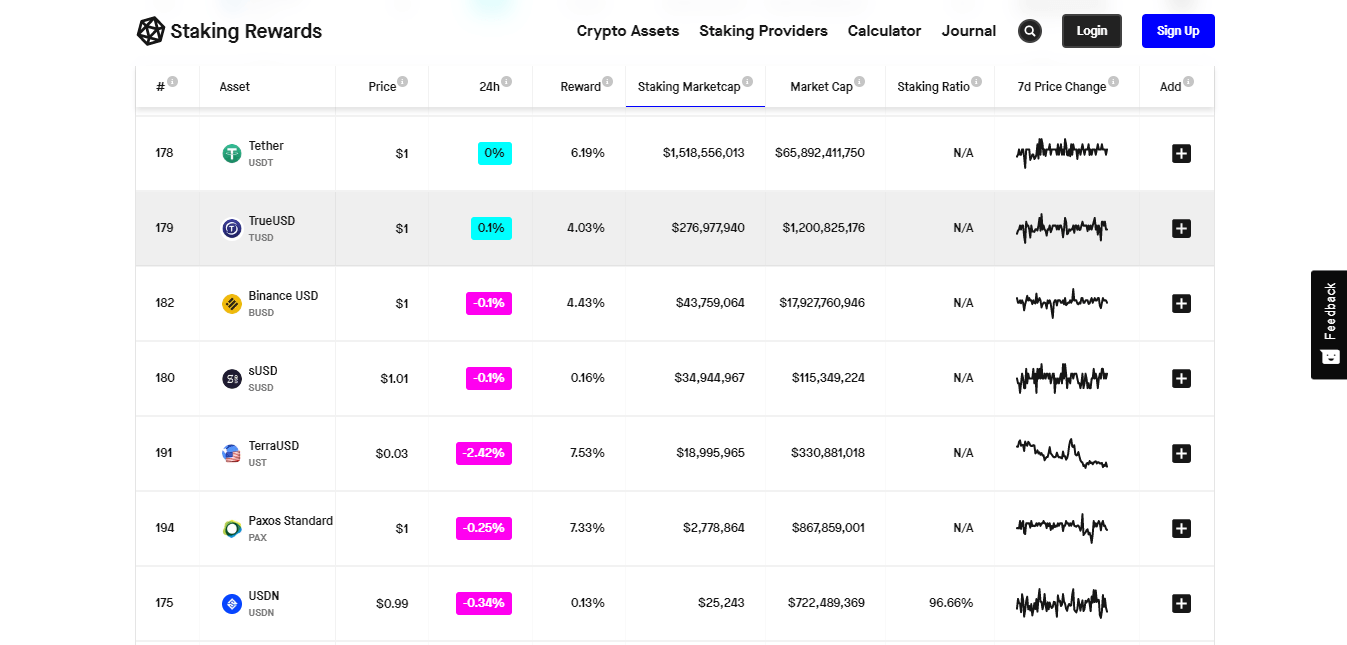This screenshot has width=1347, height=645.
Task: Click the TrueUSD coin icon
Action: (x=232, y=228)
